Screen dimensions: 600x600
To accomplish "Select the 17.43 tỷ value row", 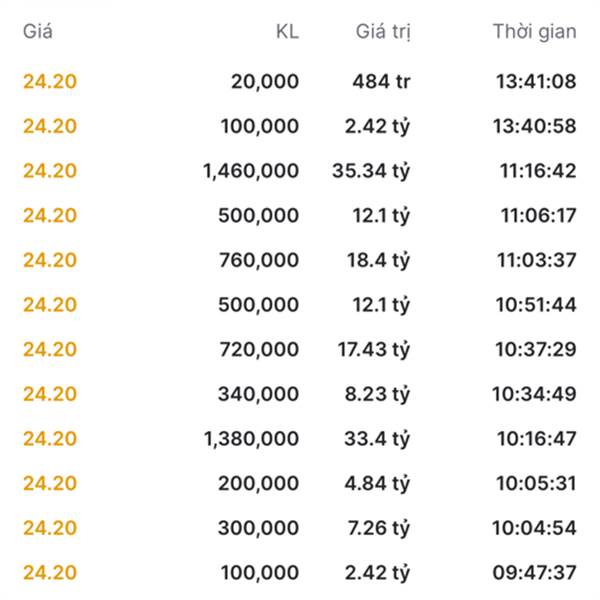I will pyautogui.click(x=300, y=349).
